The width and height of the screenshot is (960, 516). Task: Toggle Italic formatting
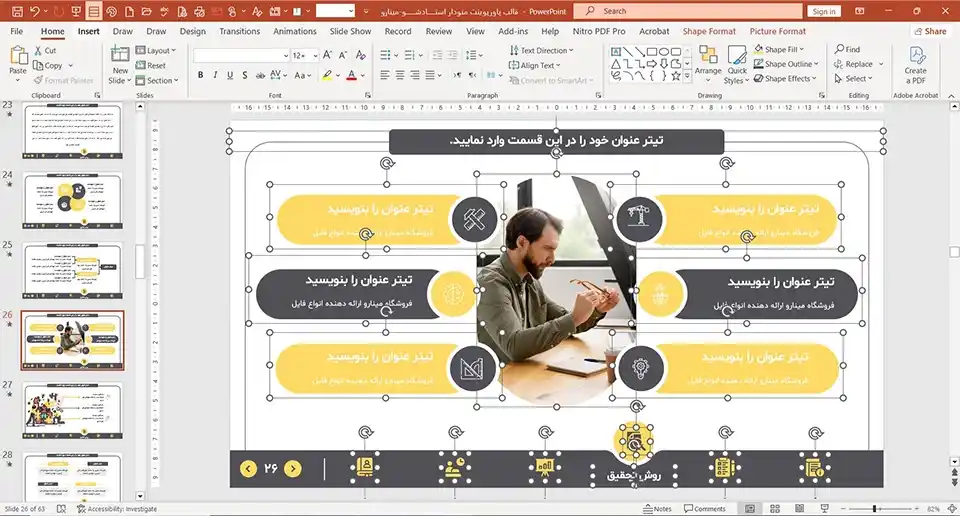point(215,75)
